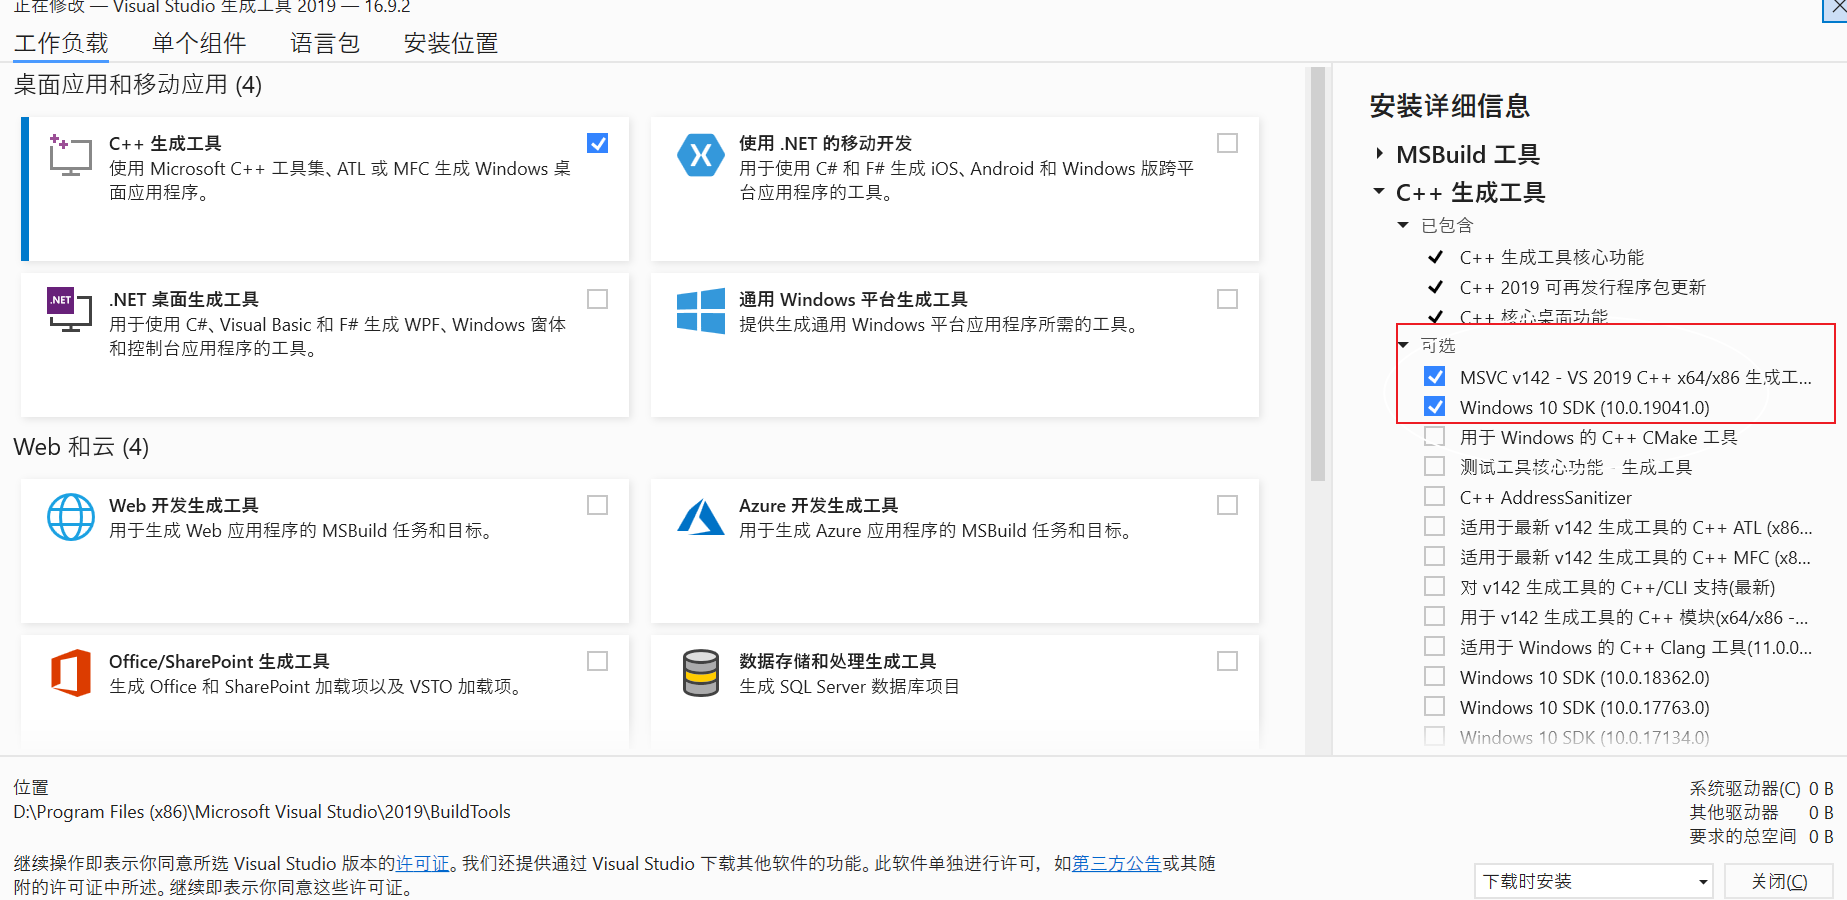
Task: Select the C++ 生成工具核心功能 included item
Action: coord(1552,257)
